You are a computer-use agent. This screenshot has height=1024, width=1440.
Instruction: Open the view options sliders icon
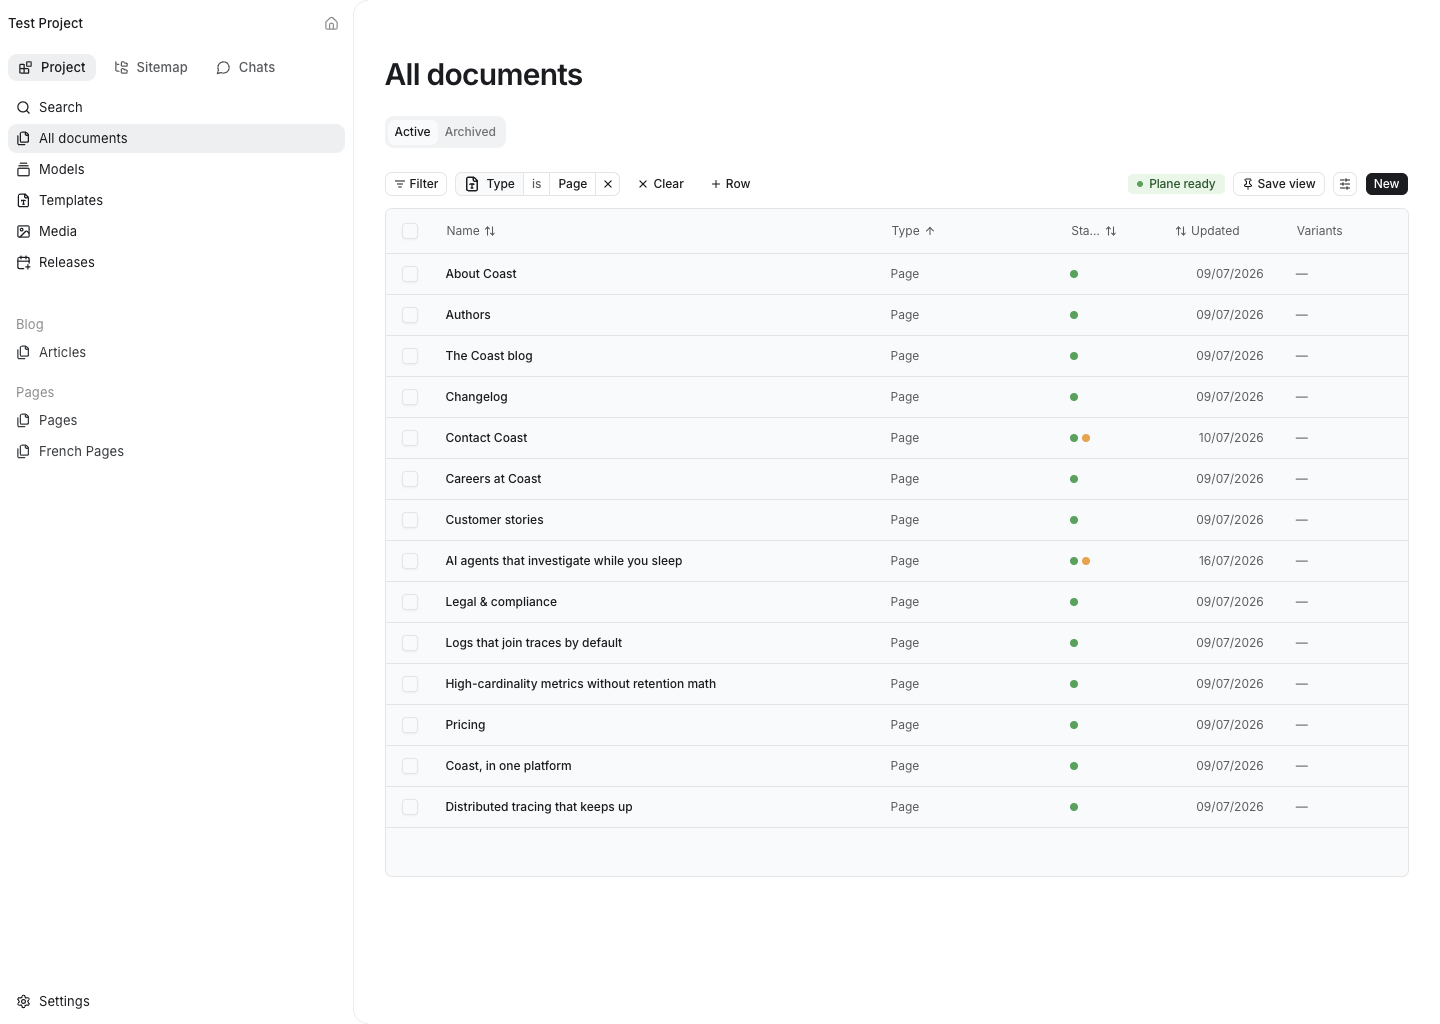(1345, 184)
